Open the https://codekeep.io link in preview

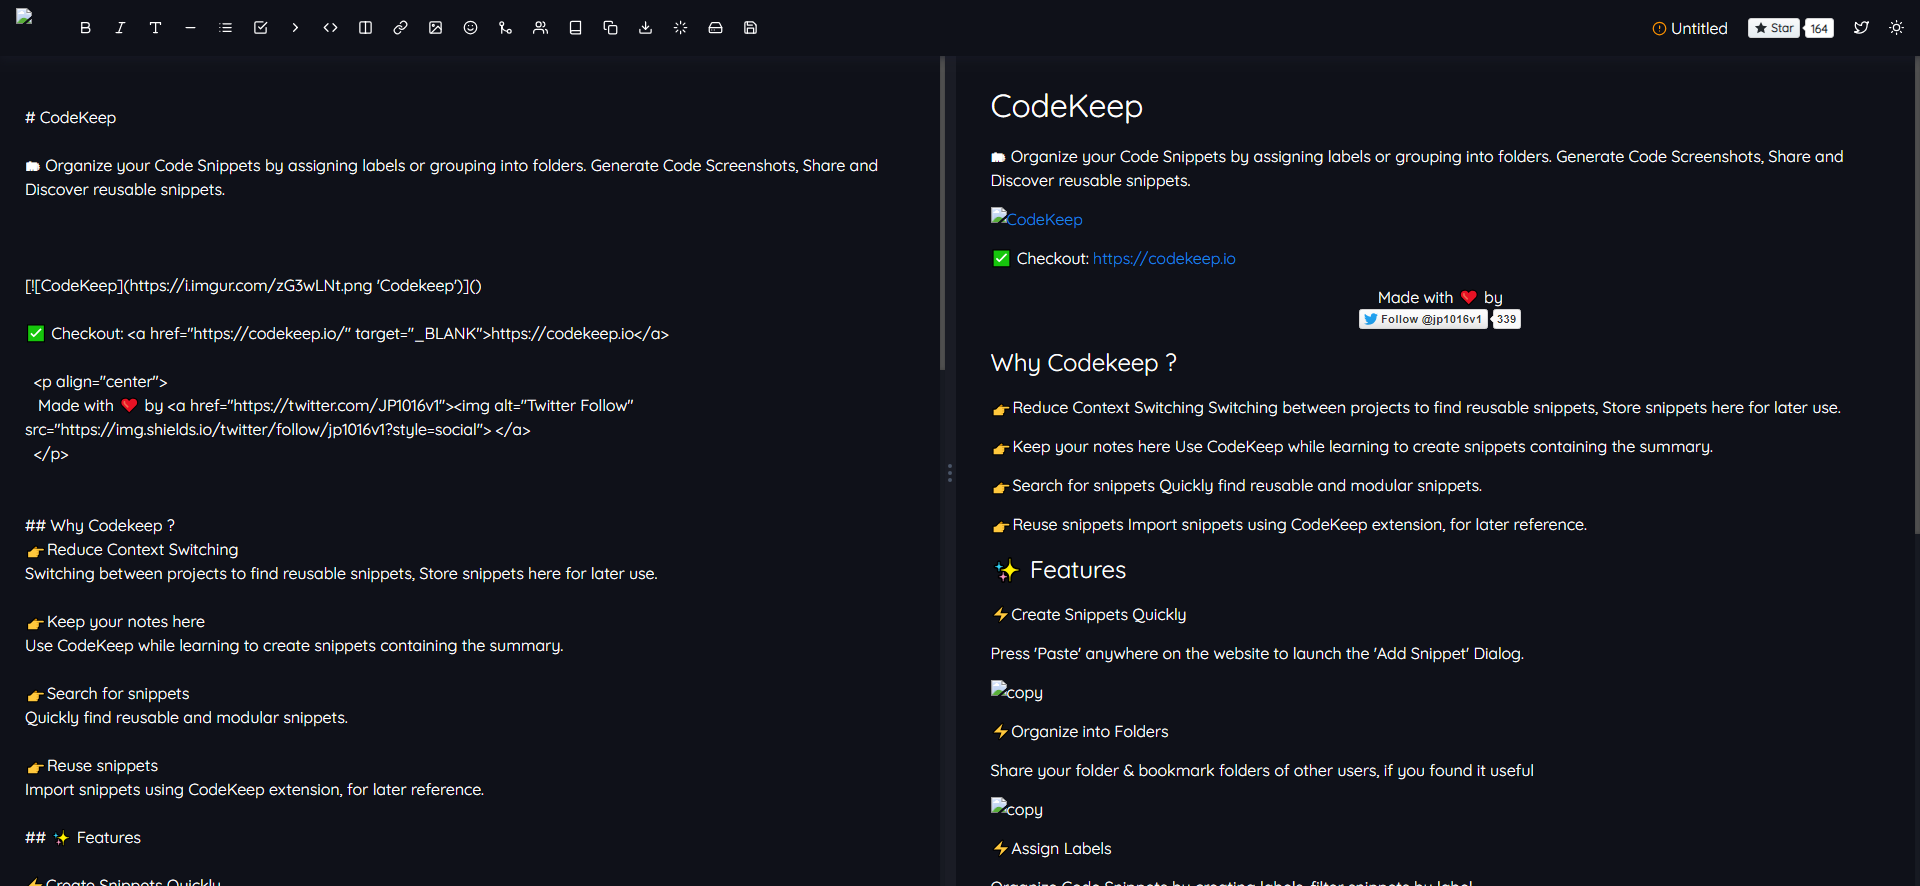click(x=1164, y=258)
